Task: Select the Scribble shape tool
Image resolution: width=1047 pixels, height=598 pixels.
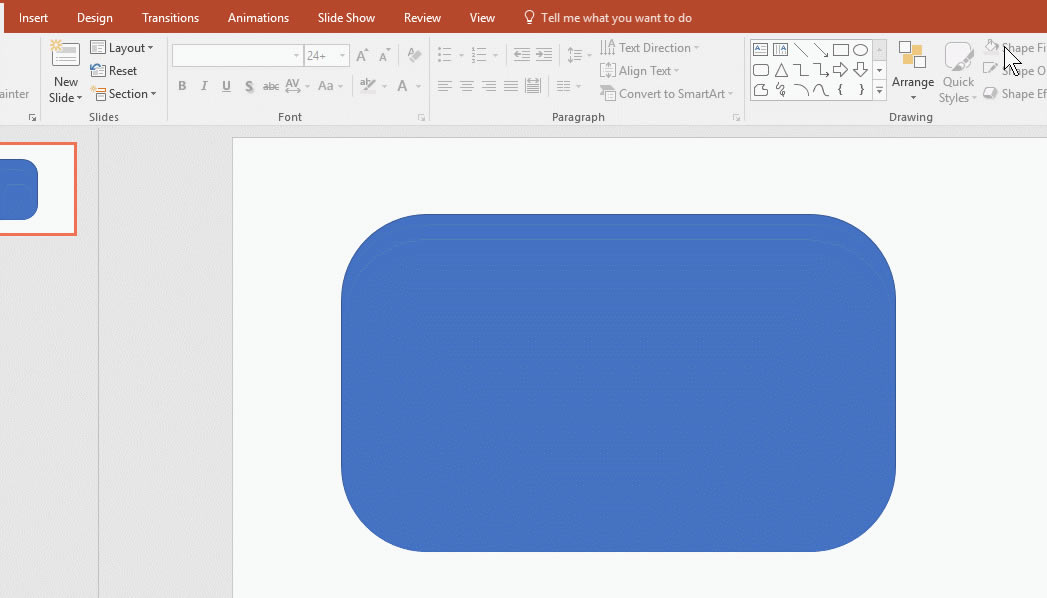Action: (x=781, y=89)
